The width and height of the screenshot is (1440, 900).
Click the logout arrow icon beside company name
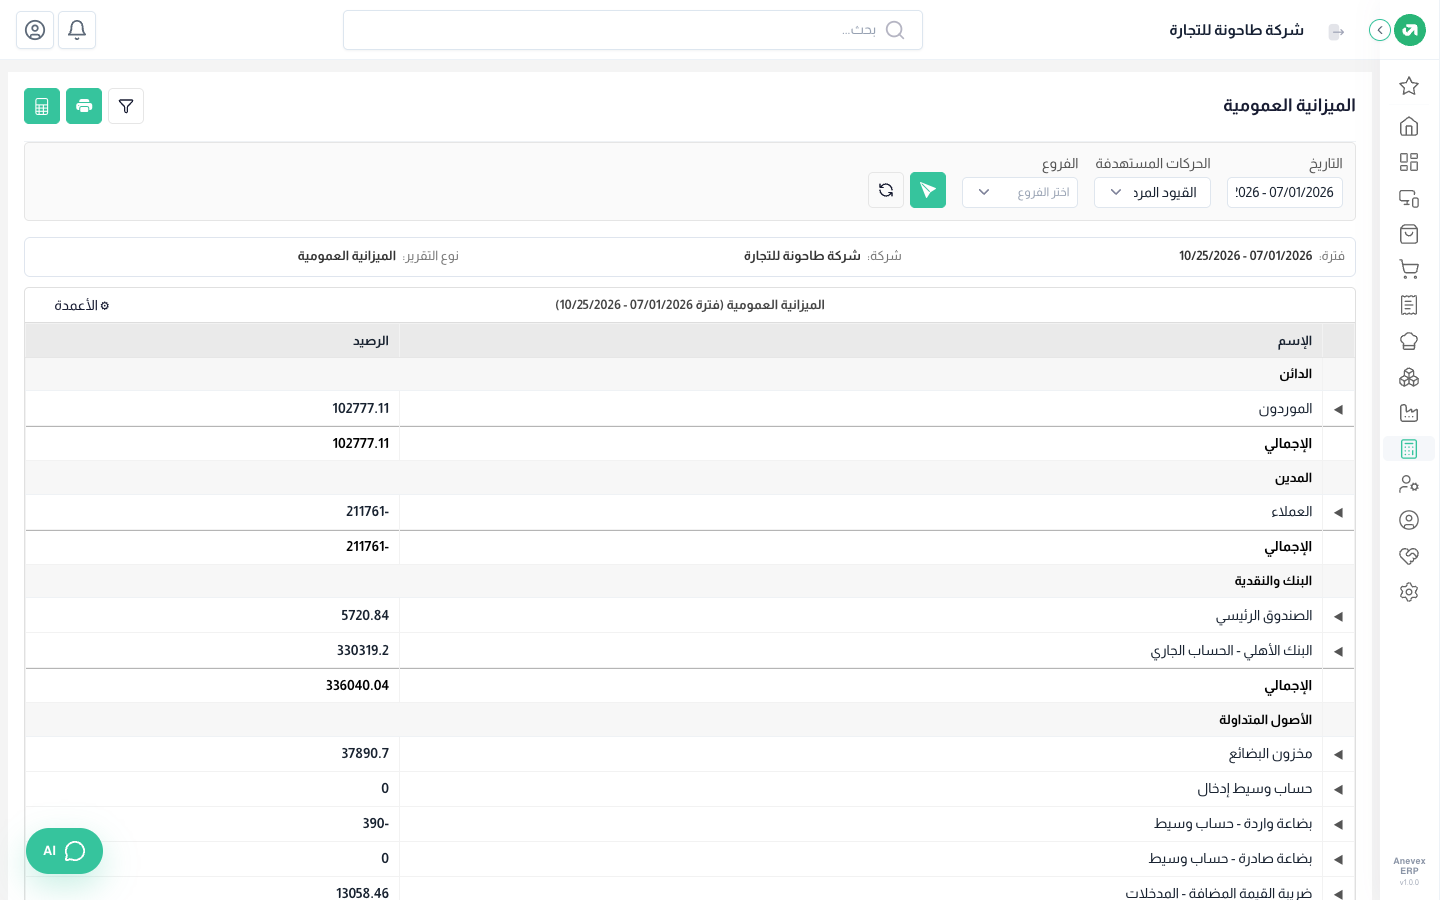point(1336,32)
